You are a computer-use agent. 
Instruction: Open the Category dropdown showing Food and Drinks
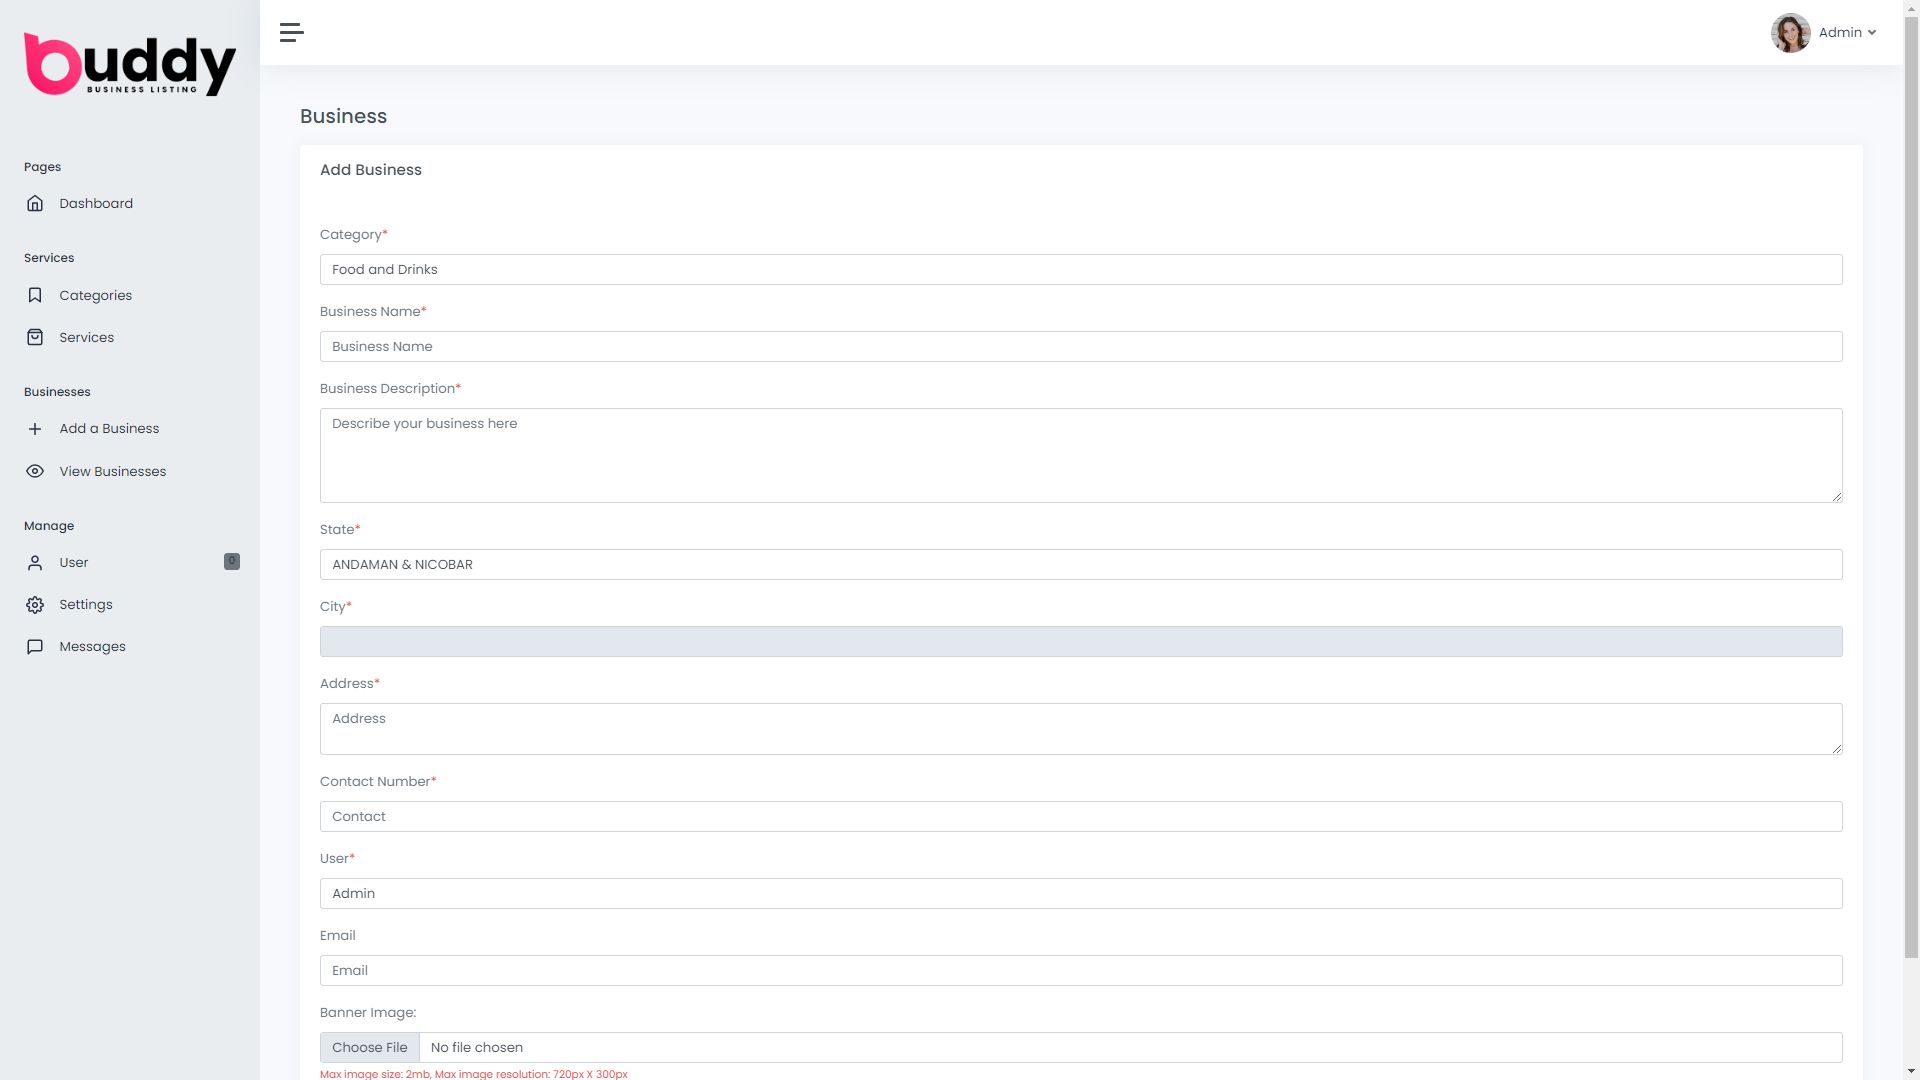coord(1080,270)
